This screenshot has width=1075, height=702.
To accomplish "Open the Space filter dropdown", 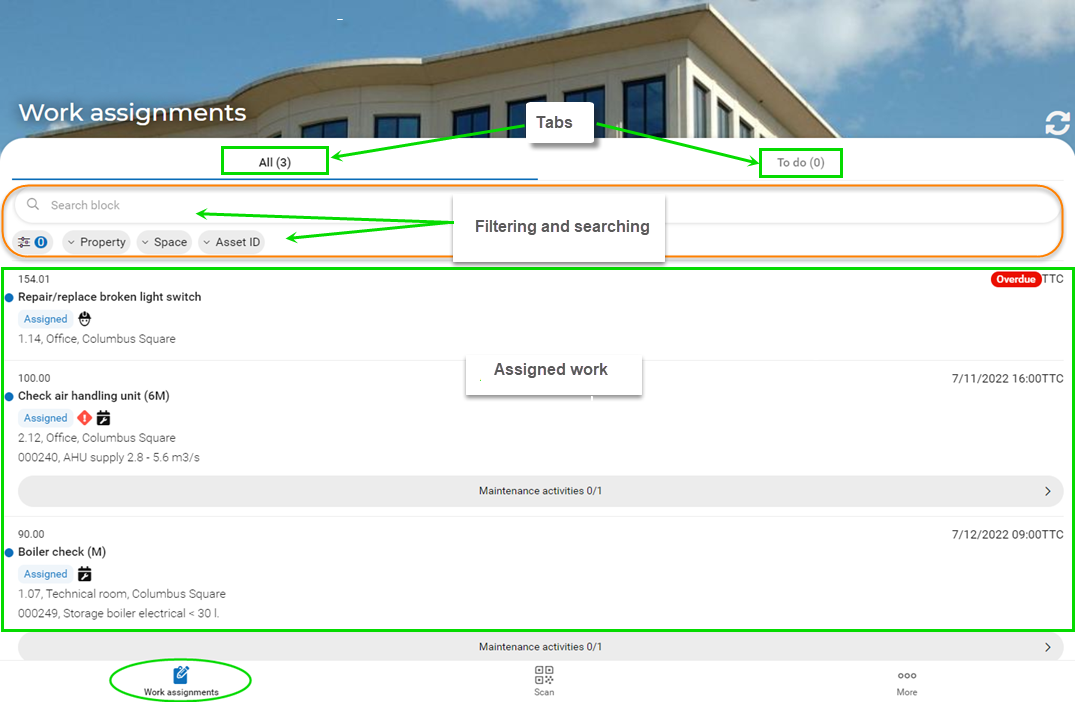I will pyautogui.click(x=164, y=241).
